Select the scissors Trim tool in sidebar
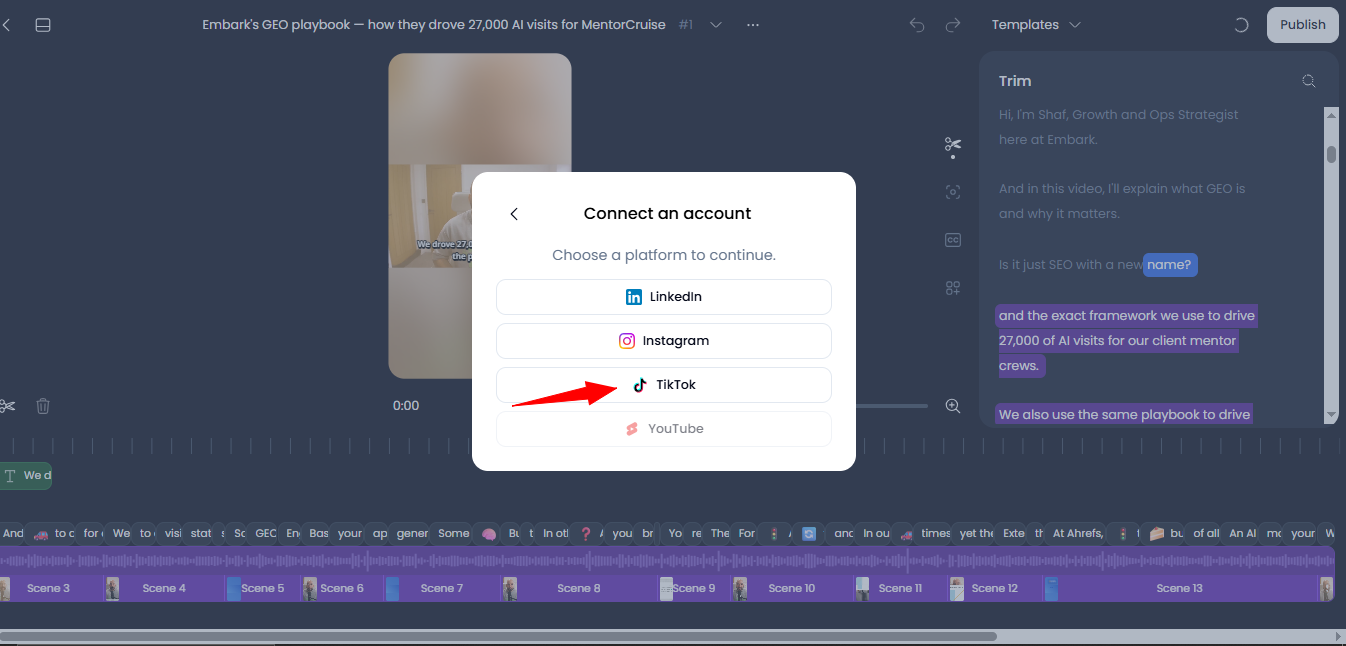Image resolution: width=1346 pixels, height=646 pixels. [x=953, y=146]
